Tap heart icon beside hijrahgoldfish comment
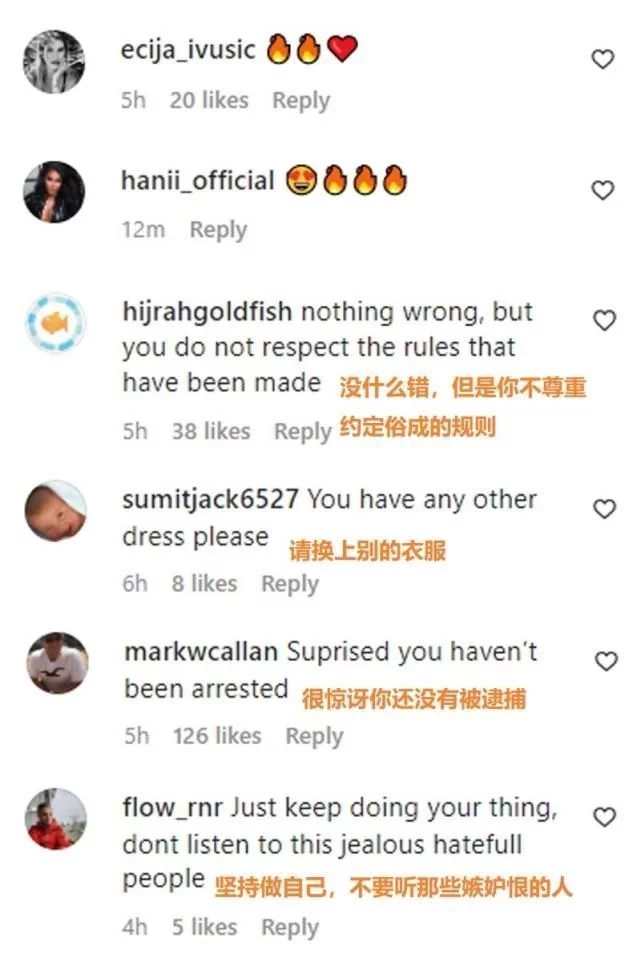 604,320
